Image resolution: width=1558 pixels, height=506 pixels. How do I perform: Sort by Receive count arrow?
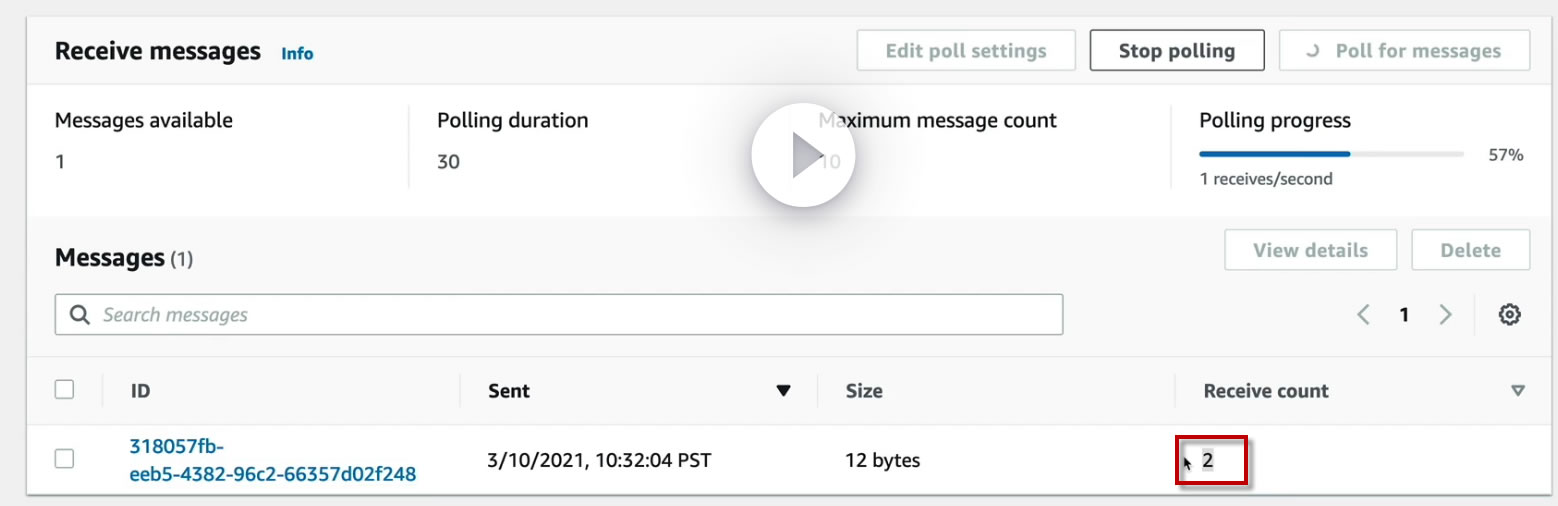tap(1518, 391)
